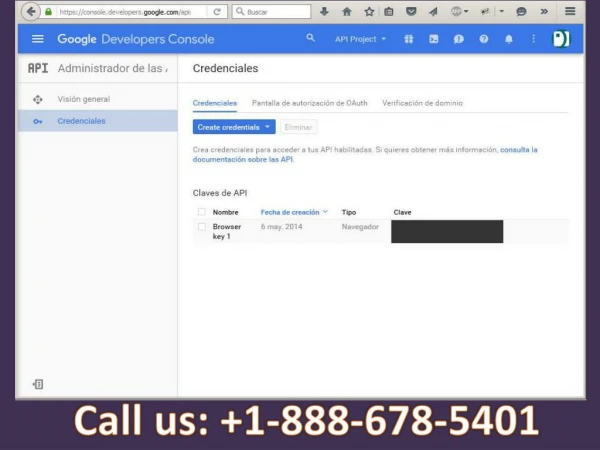Show more toolbar items double chevron
Screen dimensions: 600x450
click(544, 11)
